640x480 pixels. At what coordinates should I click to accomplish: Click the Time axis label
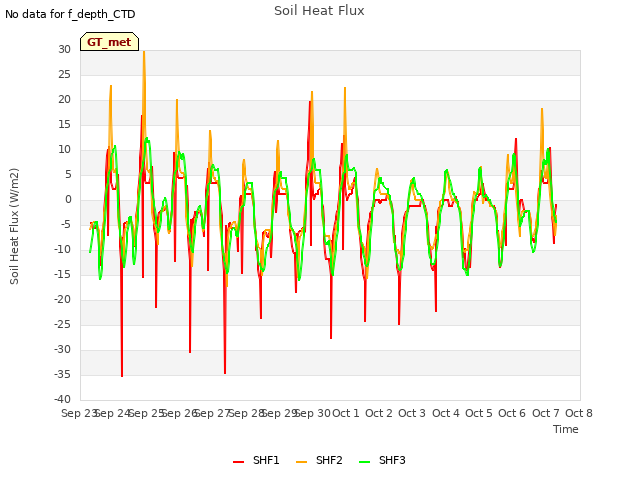click(x=566, y=429)
